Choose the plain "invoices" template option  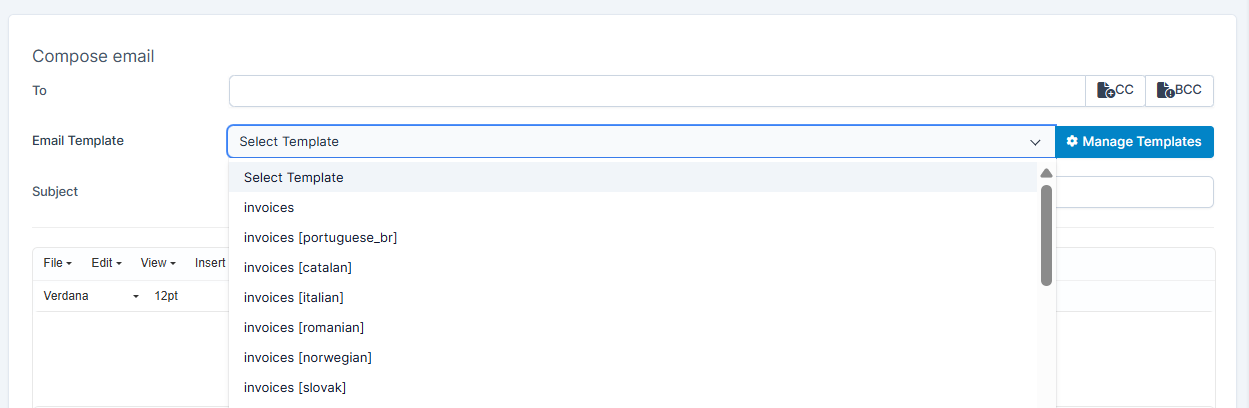pos(269,207)
